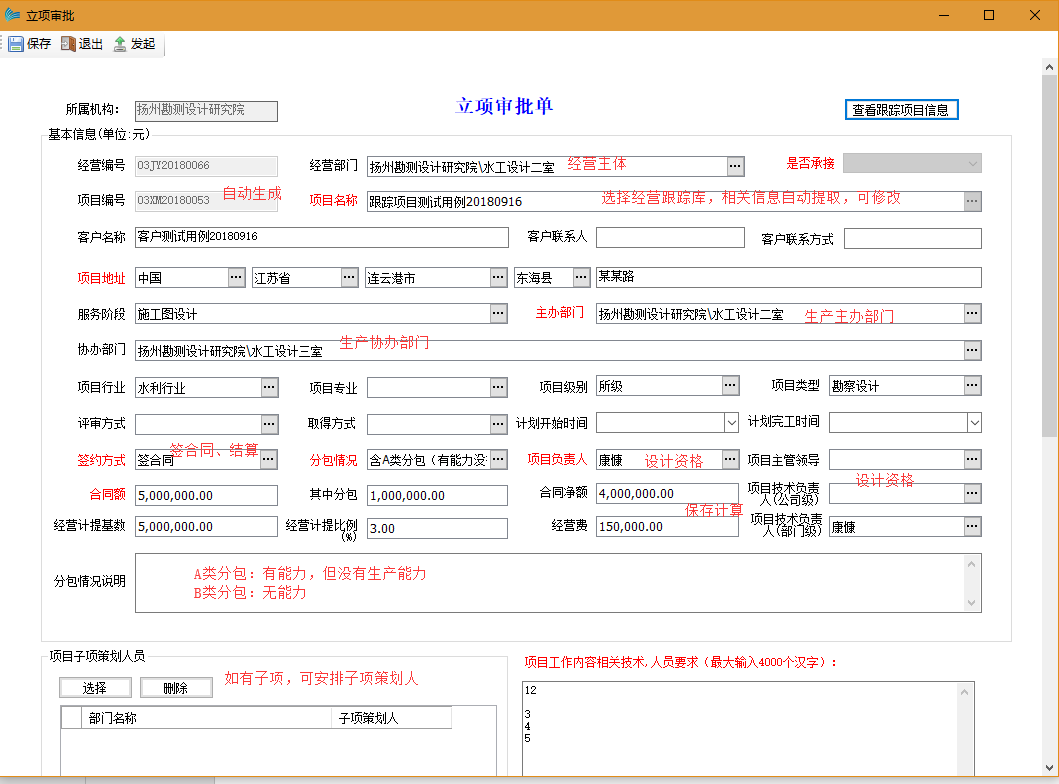Click the 客户名称 input field
The image size is (1059, 784).
(x=321, y=237)
